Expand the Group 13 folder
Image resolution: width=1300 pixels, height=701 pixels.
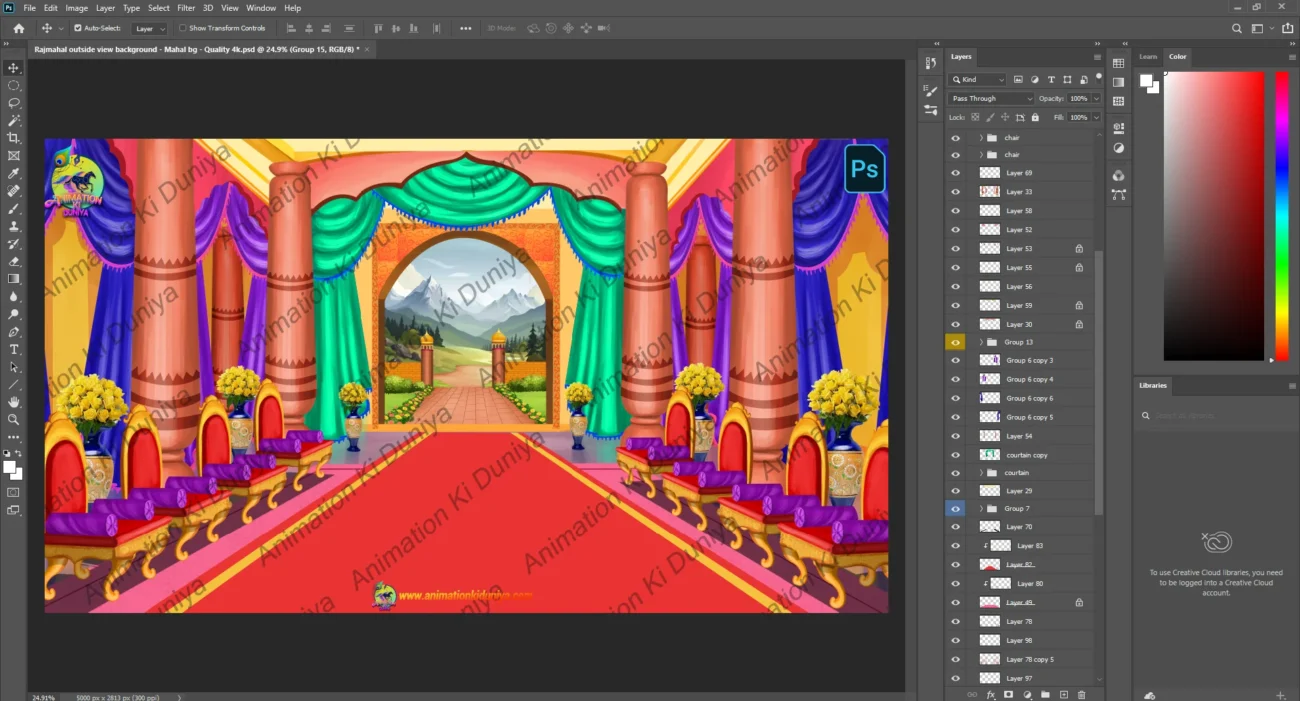tap(981, 342)
